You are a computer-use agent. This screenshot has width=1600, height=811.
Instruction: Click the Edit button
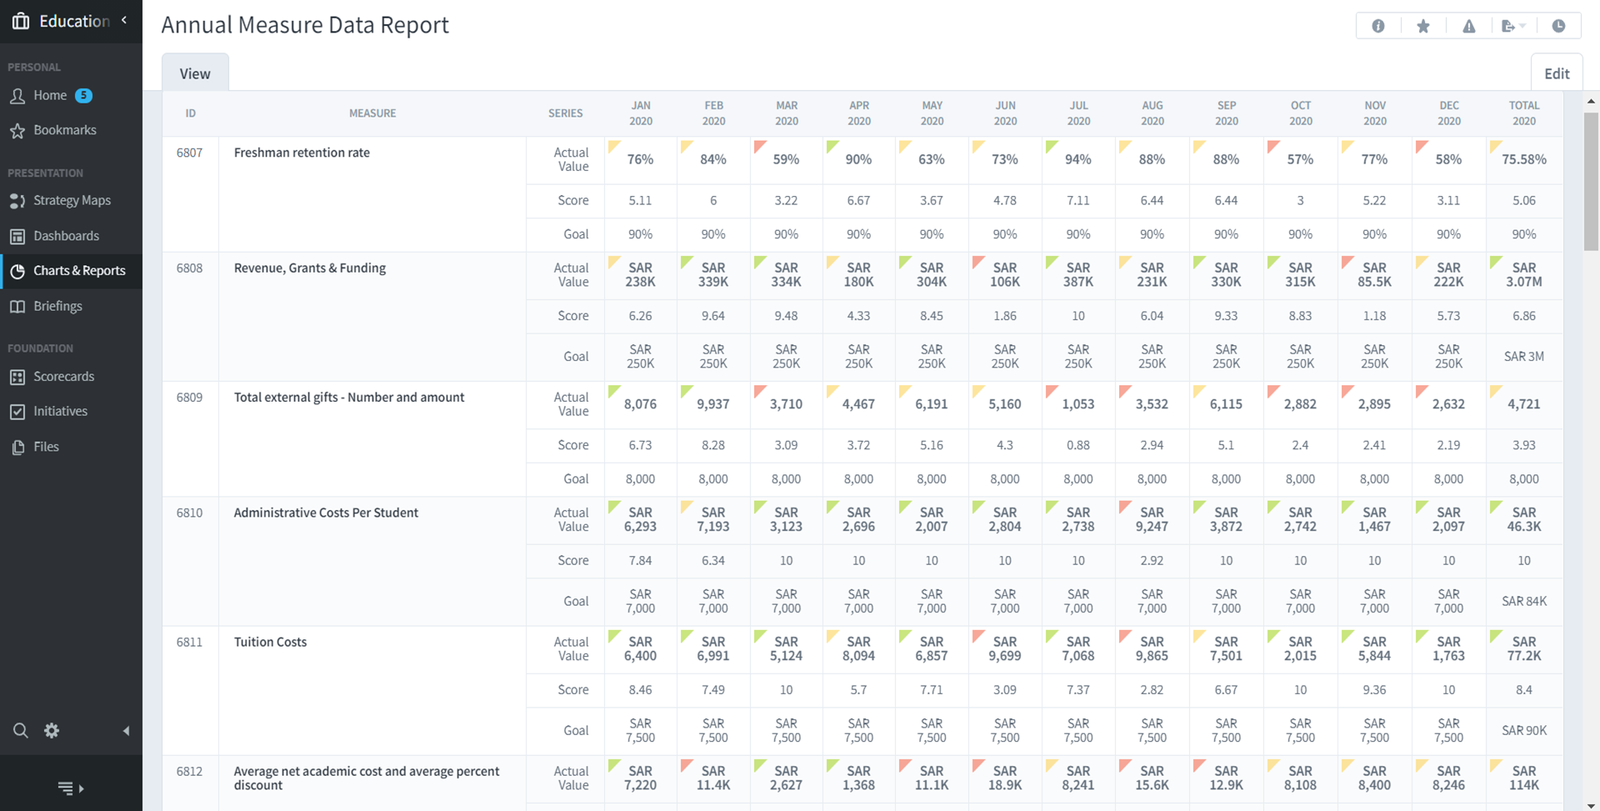pyautogui.click(x=1556, y=73)
